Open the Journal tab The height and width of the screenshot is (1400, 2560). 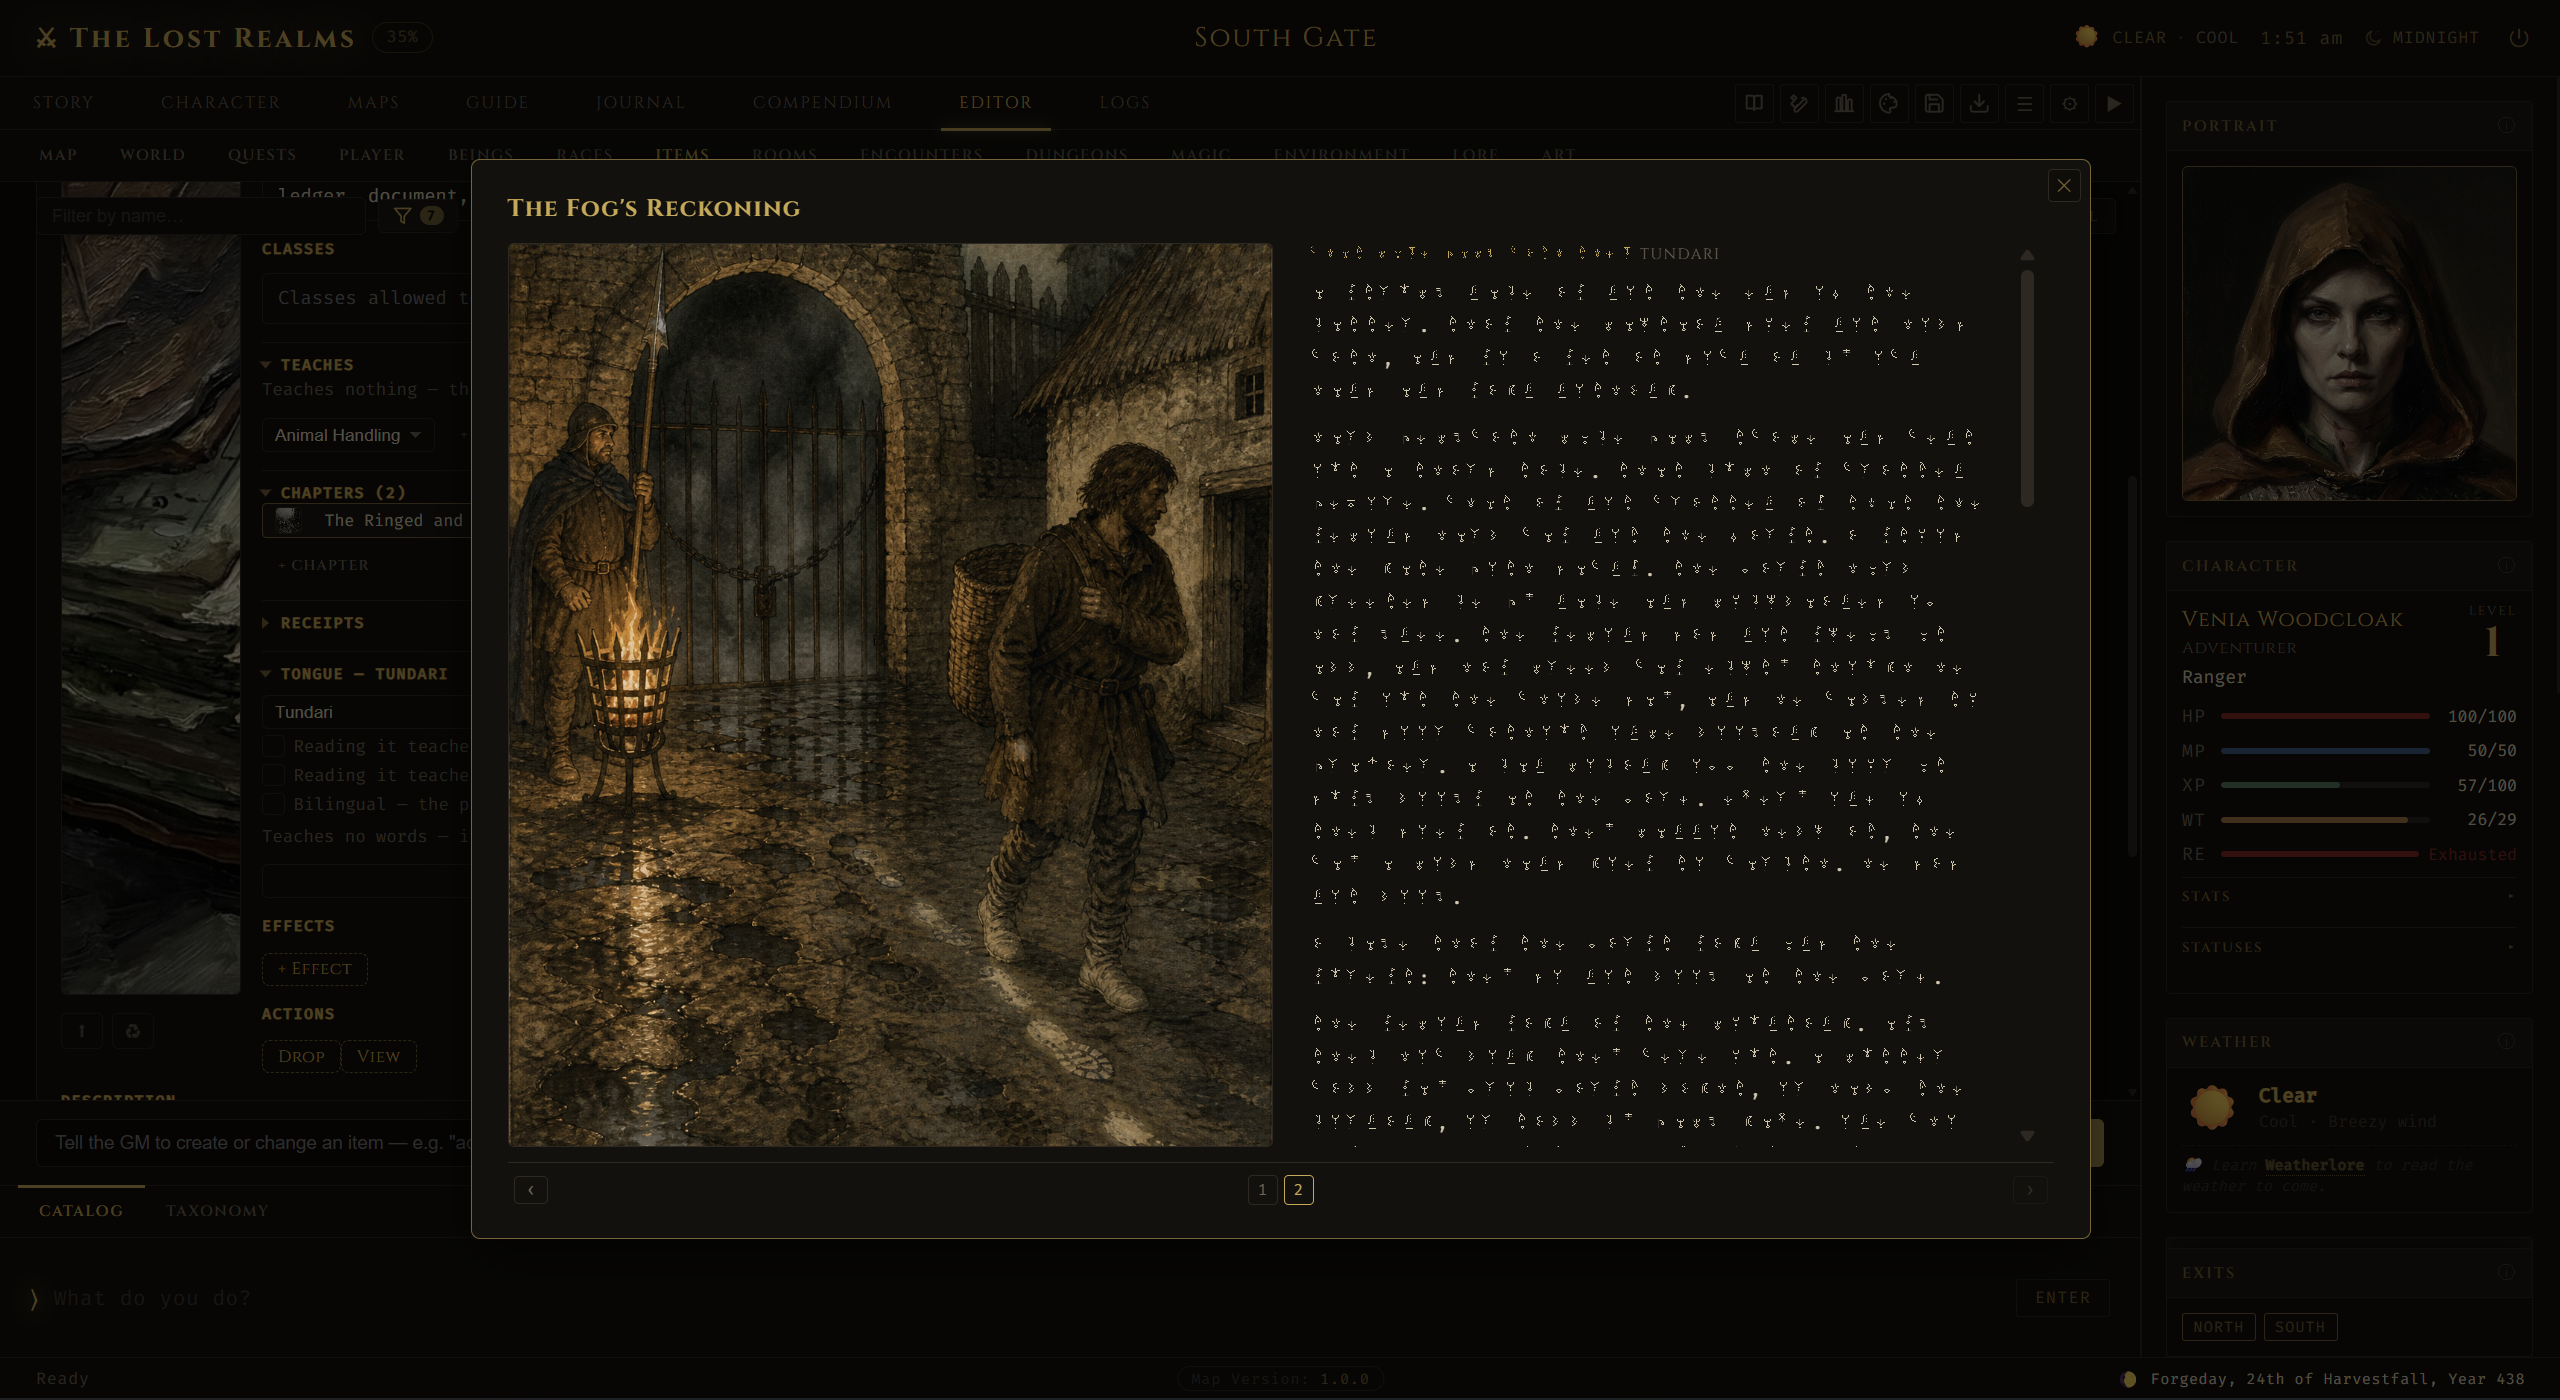641,103
